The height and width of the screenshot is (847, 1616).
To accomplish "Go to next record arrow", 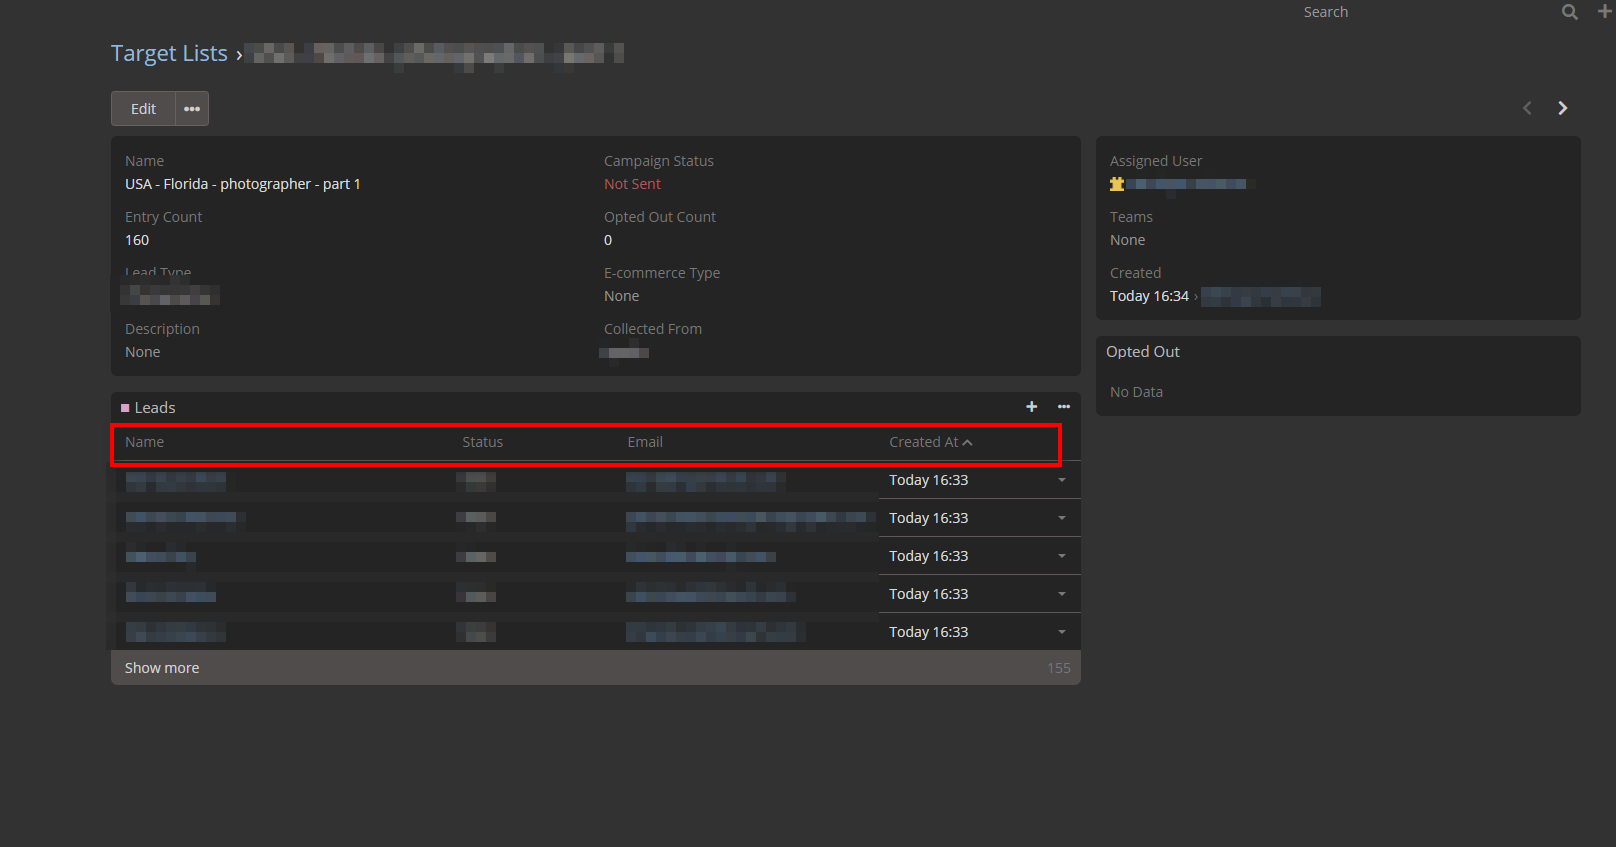I will tap(1562, 108).
